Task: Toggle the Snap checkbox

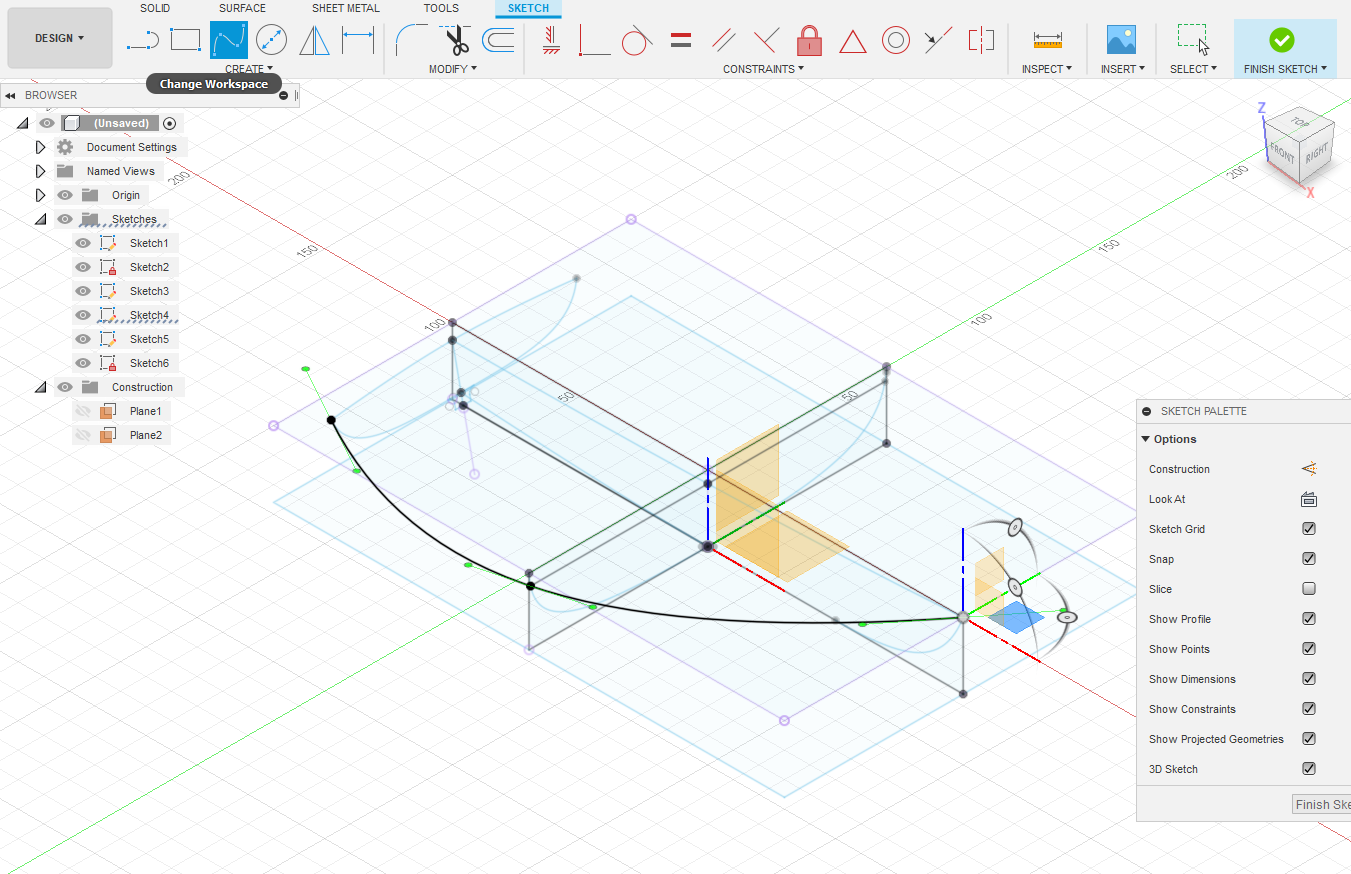Action: click(x=1309, y=559)
